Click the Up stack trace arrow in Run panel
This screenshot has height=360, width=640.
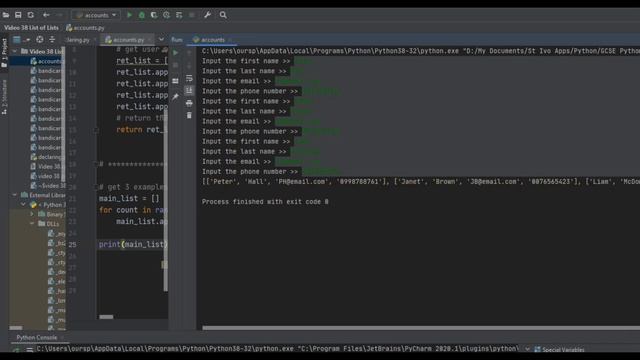tap(189, 52)
